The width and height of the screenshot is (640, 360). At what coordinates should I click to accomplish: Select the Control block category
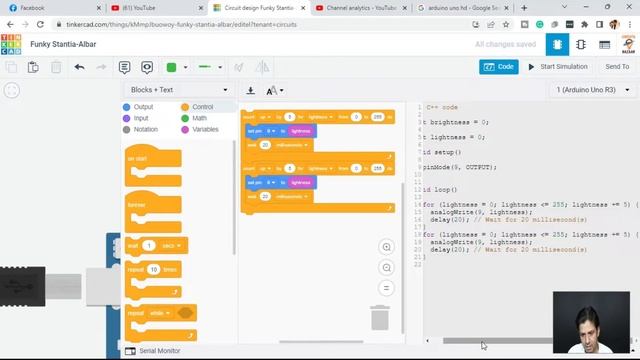tap(197, 107)
